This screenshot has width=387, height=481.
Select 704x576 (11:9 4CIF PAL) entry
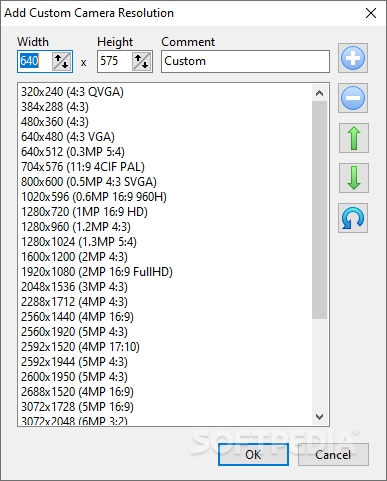tap(83, 167)
